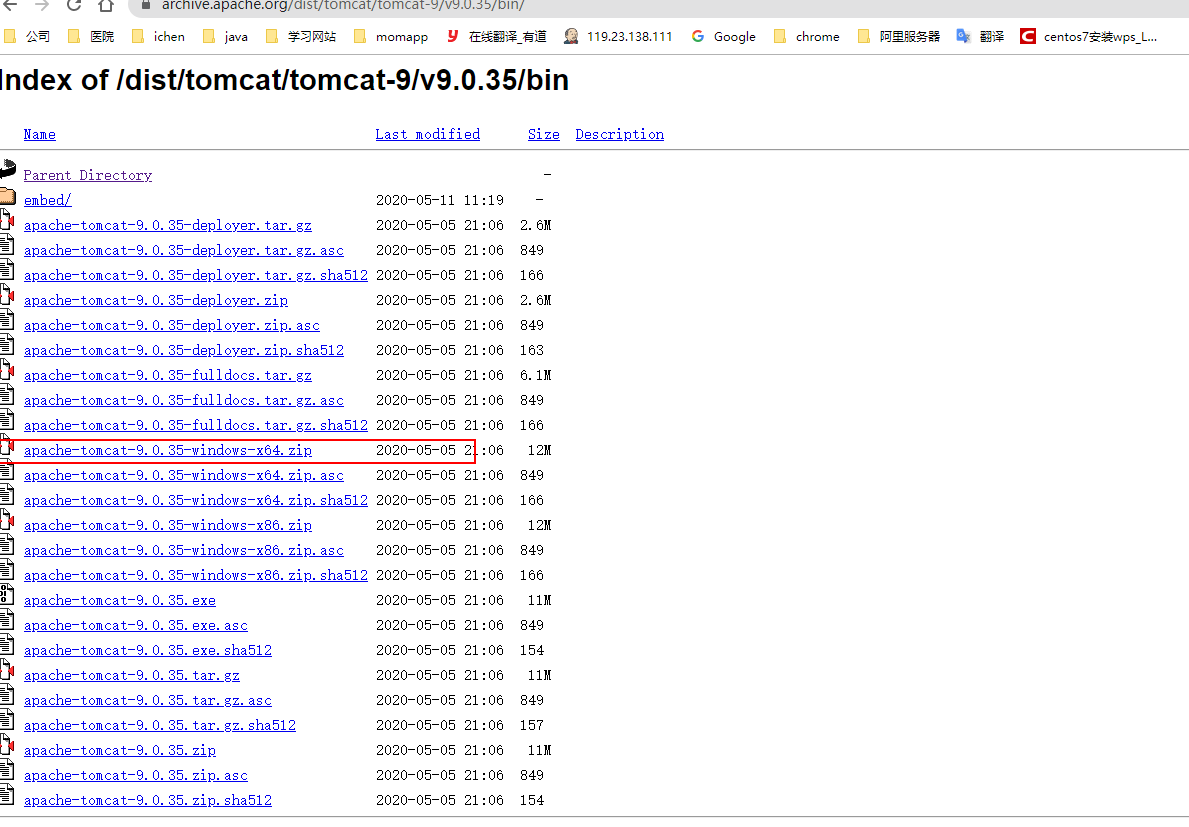Open the java bookmarks folder

click(225, 36)
